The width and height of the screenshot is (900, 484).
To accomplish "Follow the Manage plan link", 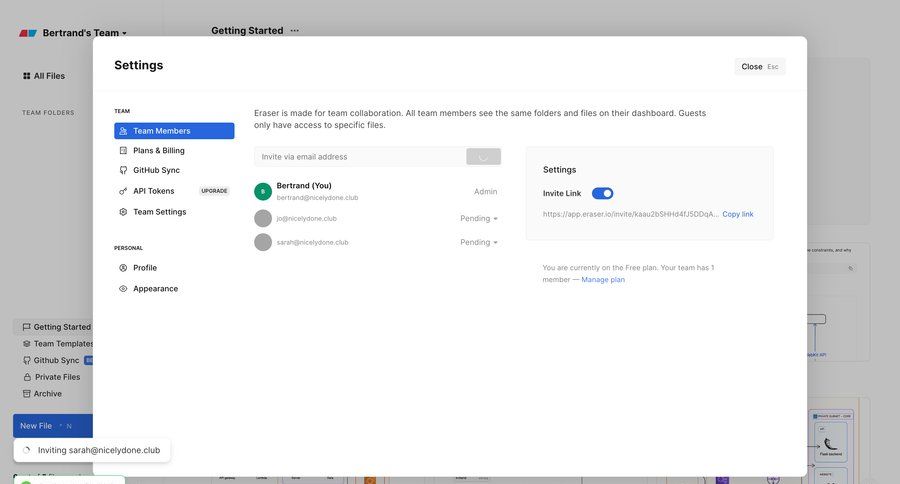I will (x=603, y=280).
